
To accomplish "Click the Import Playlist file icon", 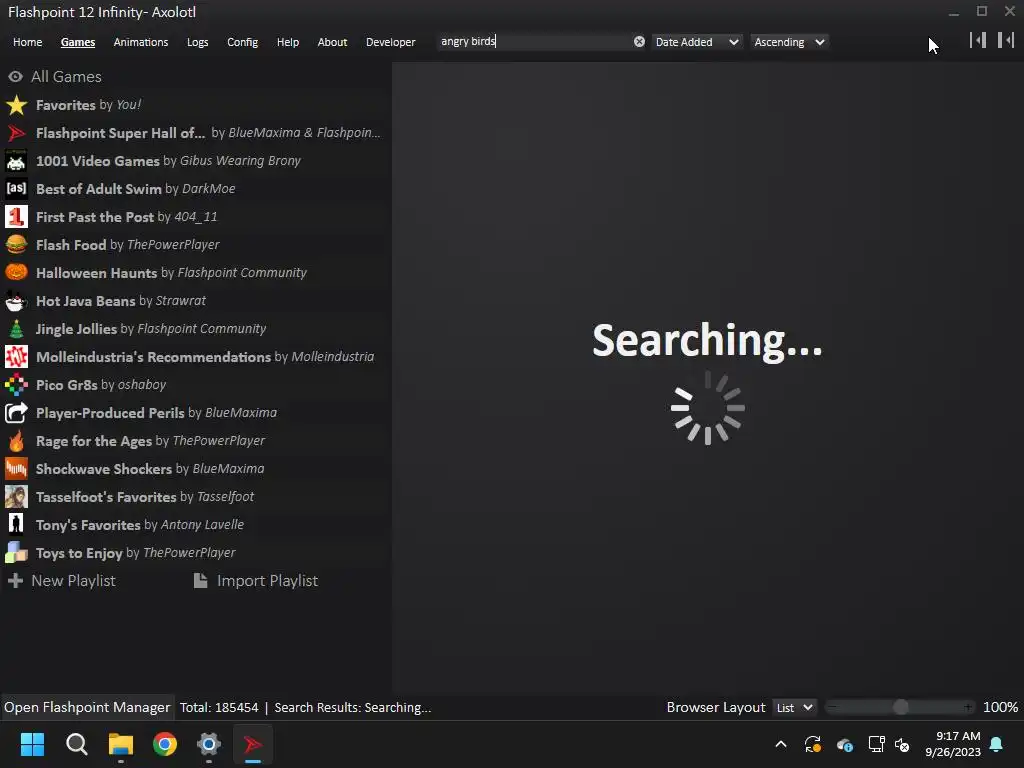I will click(x=200, y=581).
